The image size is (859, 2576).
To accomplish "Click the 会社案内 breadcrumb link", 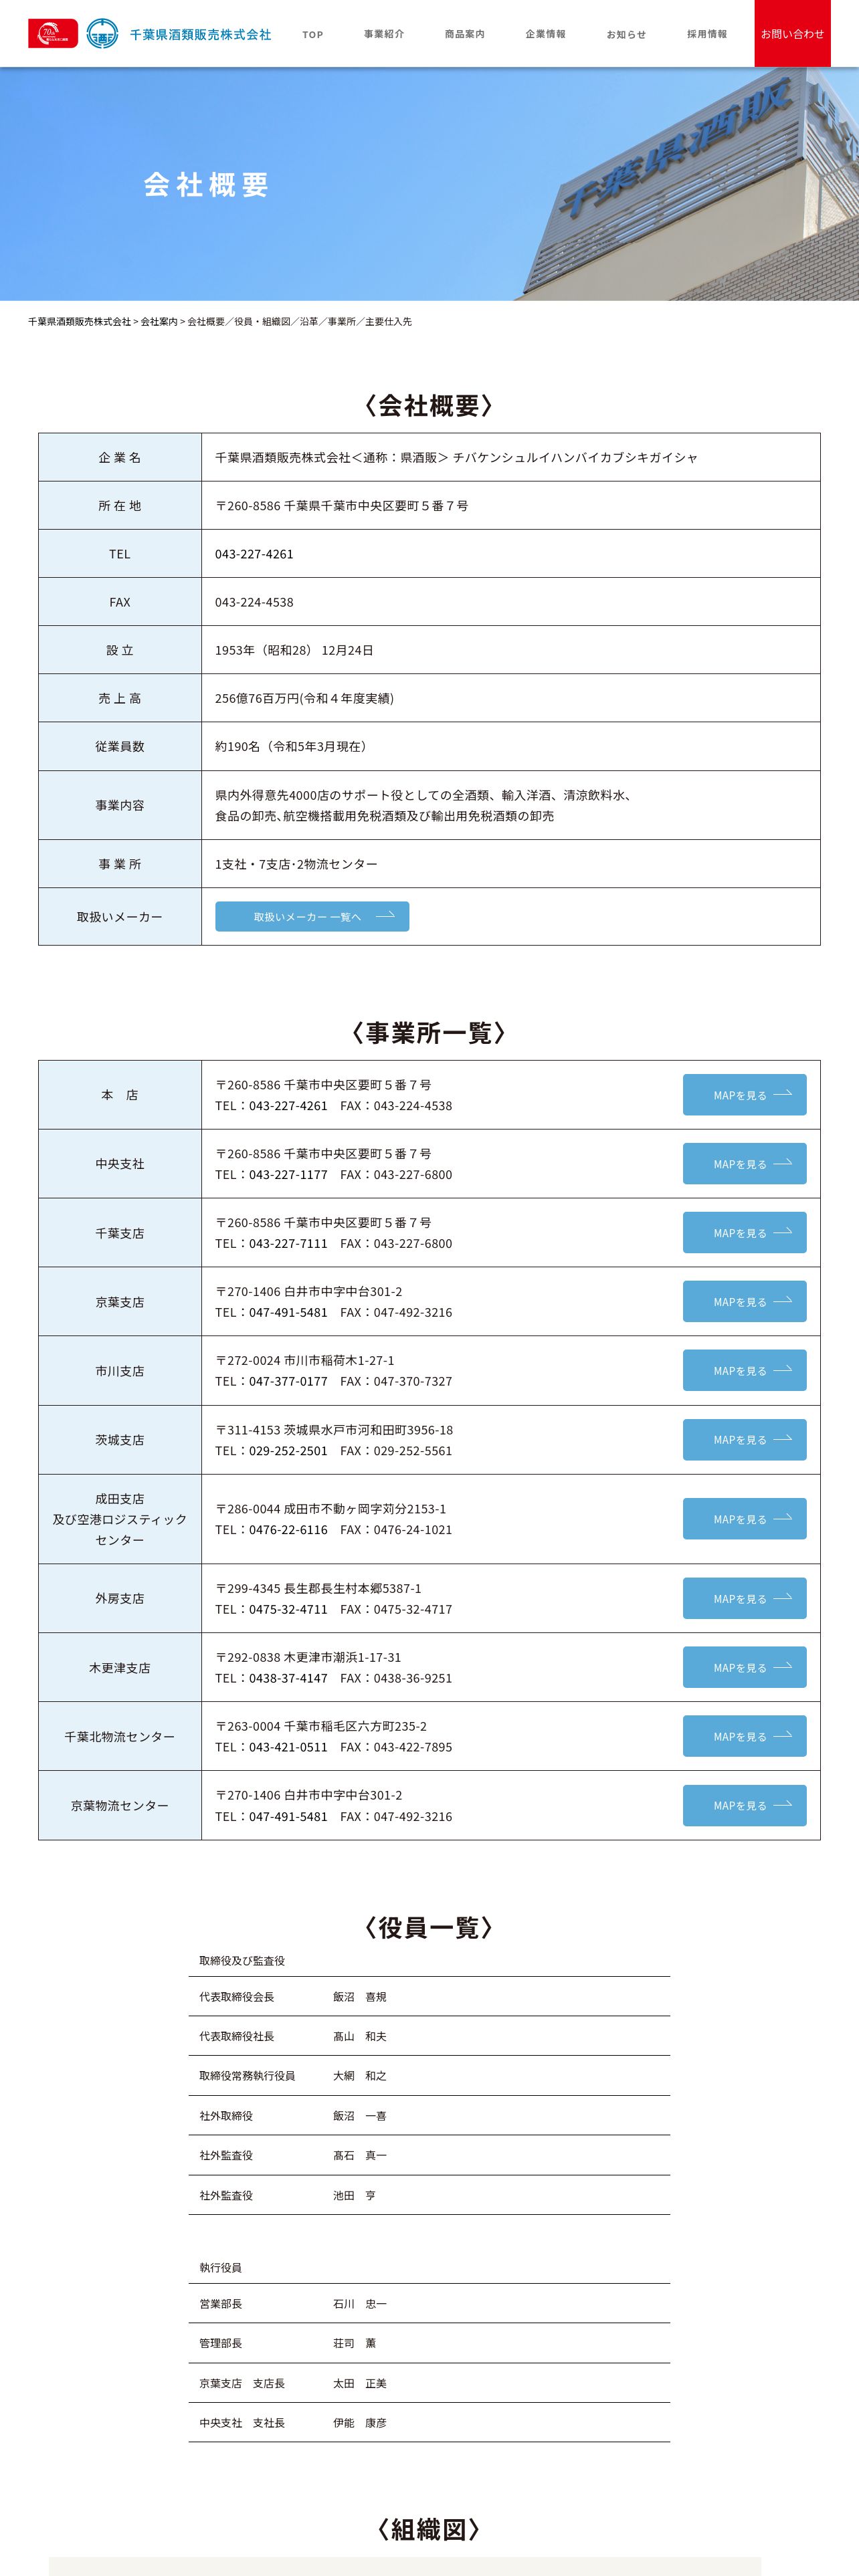I will 159,322.
